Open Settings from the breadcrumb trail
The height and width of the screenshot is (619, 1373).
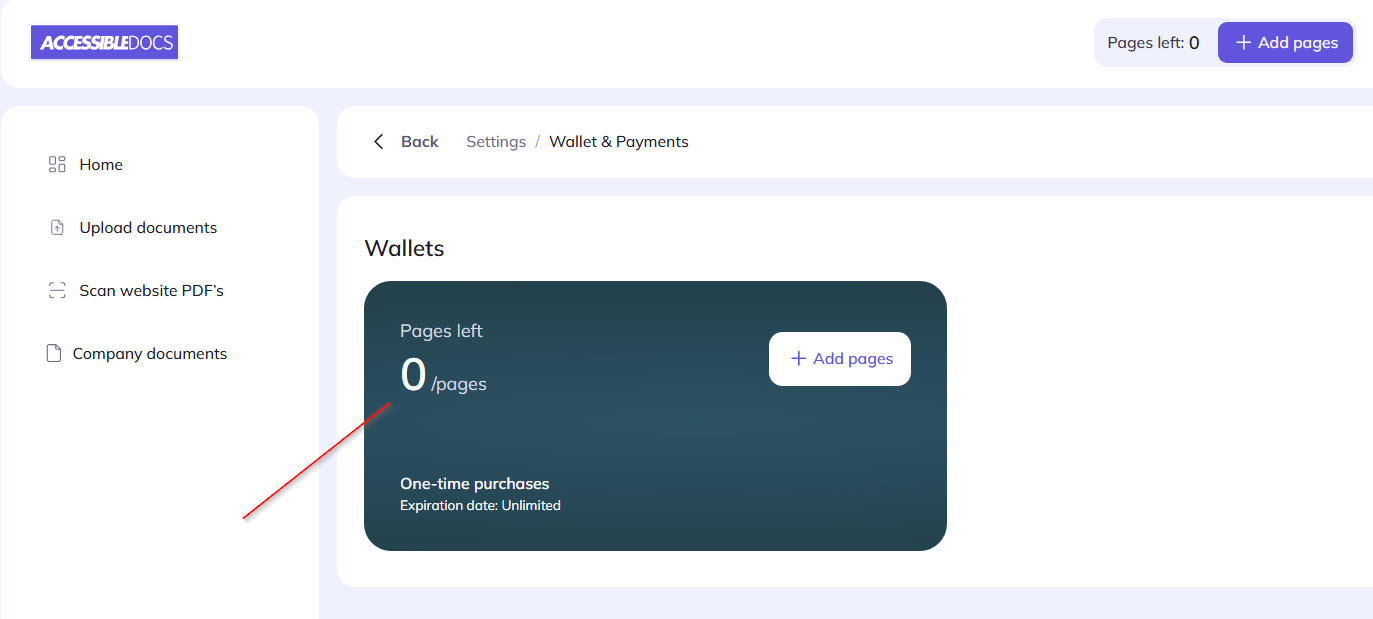click(496, 141)
